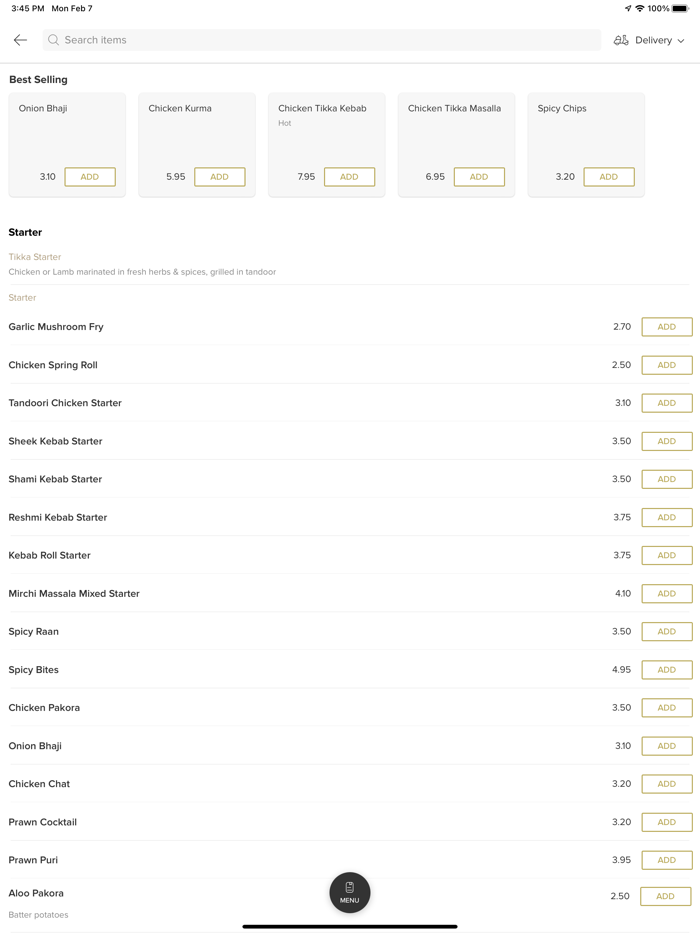Add Chicken Tikka Kebab to order
The image size is (700, 934).
coord(349,177)
